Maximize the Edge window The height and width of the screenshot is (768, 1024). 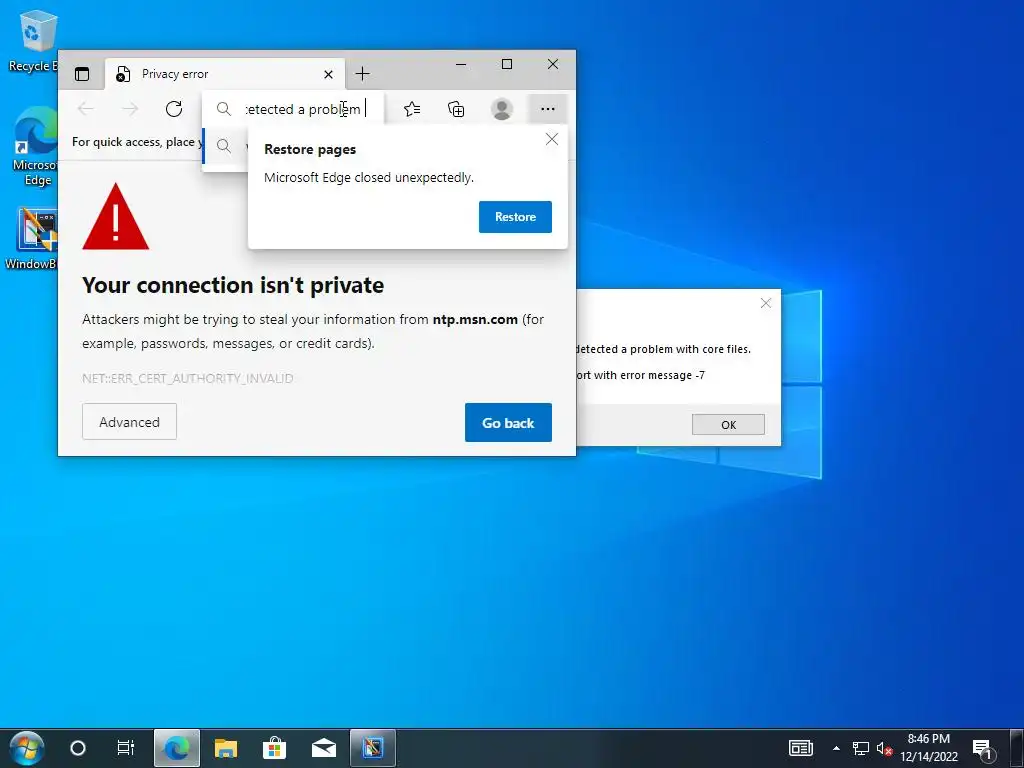point(507,64)
